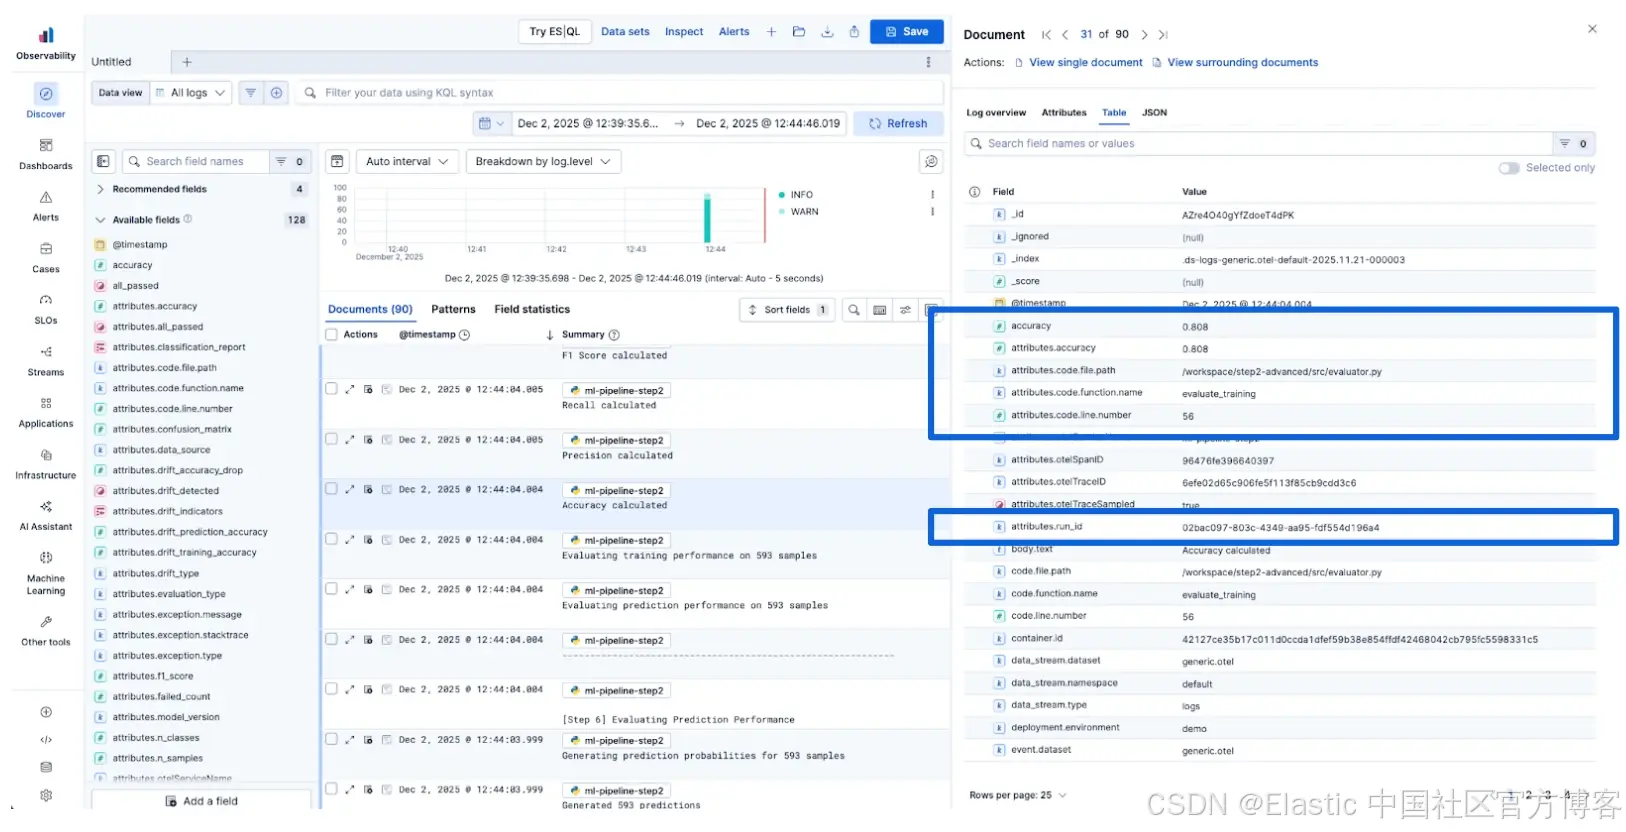The height and width of the screenshot is (832, 1626).
Task: Select the Generating prediction probabilities row checkbox
Action: click(331, 739)
